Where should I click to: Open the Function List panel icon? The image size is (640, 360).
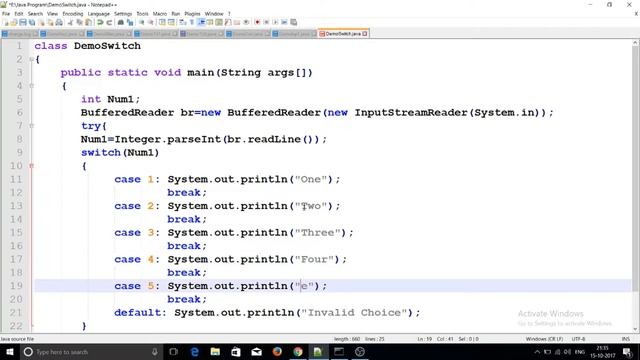point(227,22)
